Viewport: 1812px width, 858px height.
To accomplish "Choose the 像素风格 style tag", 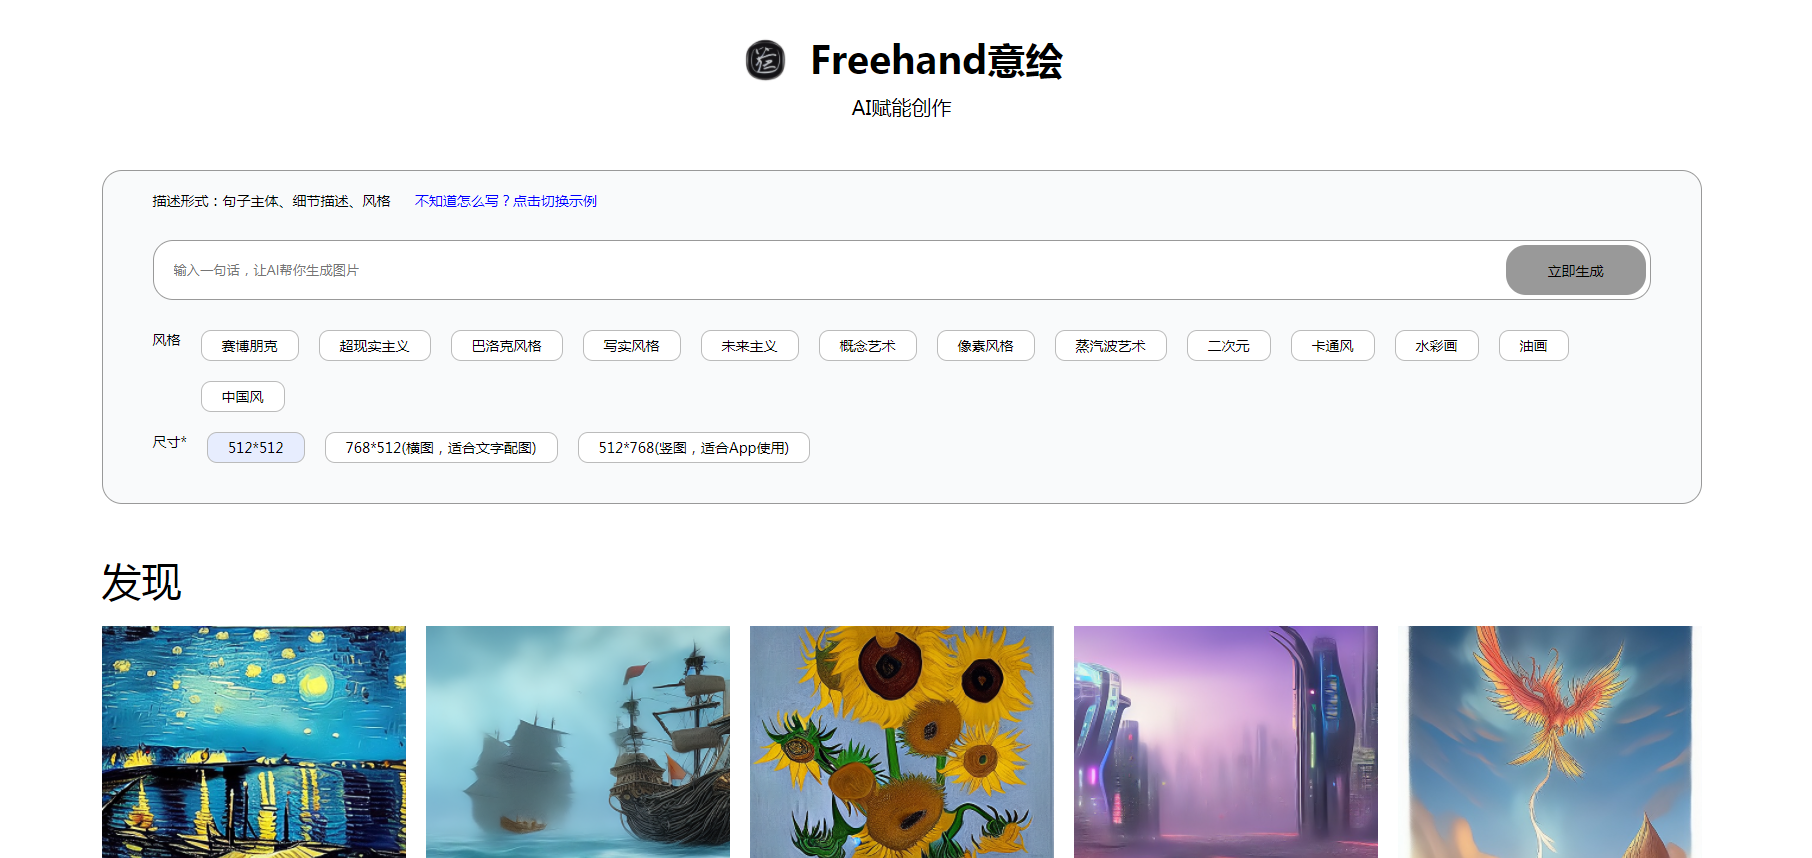I will [x=986, y=346].
